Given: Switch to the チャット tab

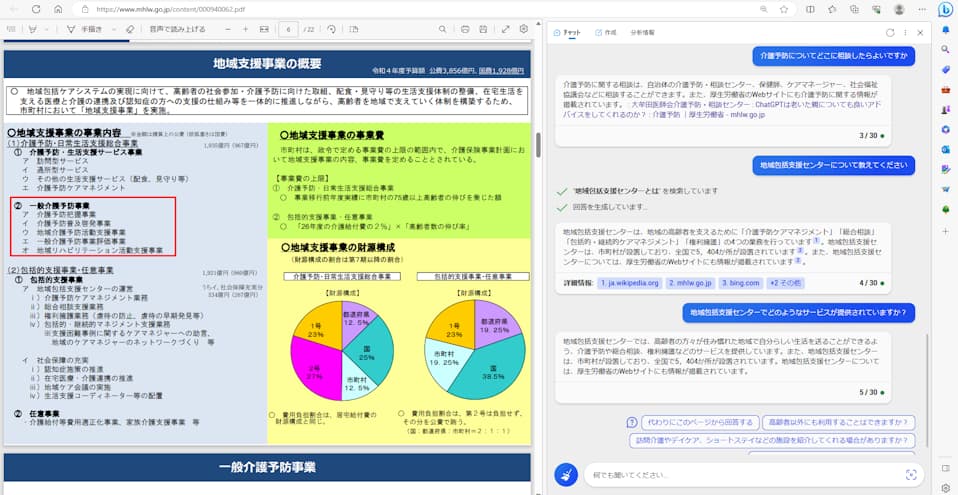Looking at the screenshot, I should tap(567, 32).
